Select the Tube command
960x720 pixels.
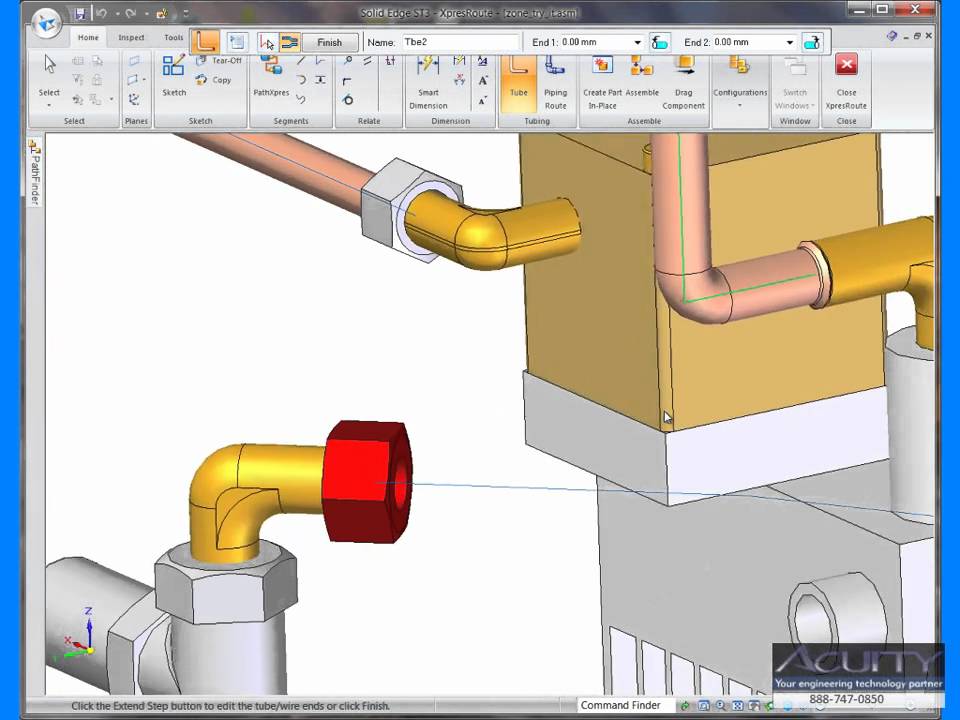tap(519, 83)
